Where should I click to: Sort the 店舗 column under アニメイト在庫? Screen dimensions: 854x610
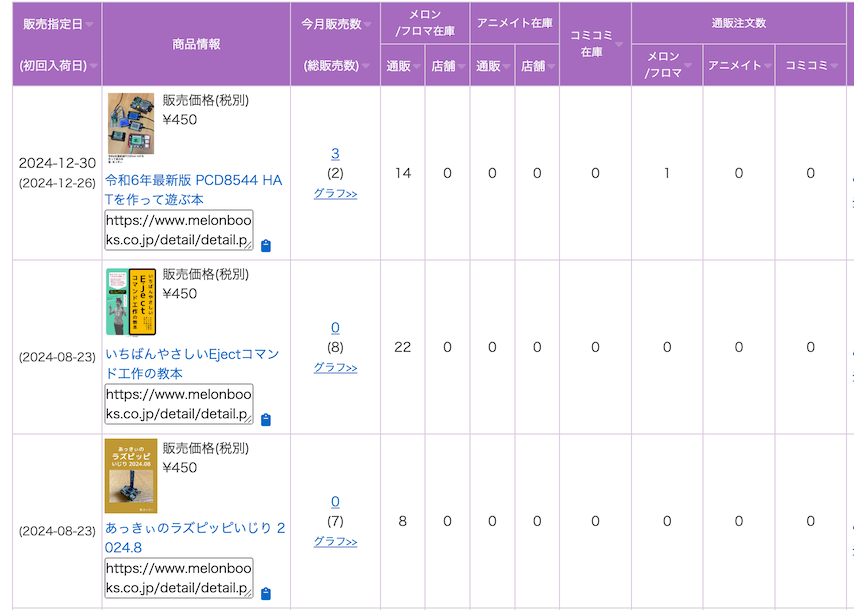coord(552,67)
